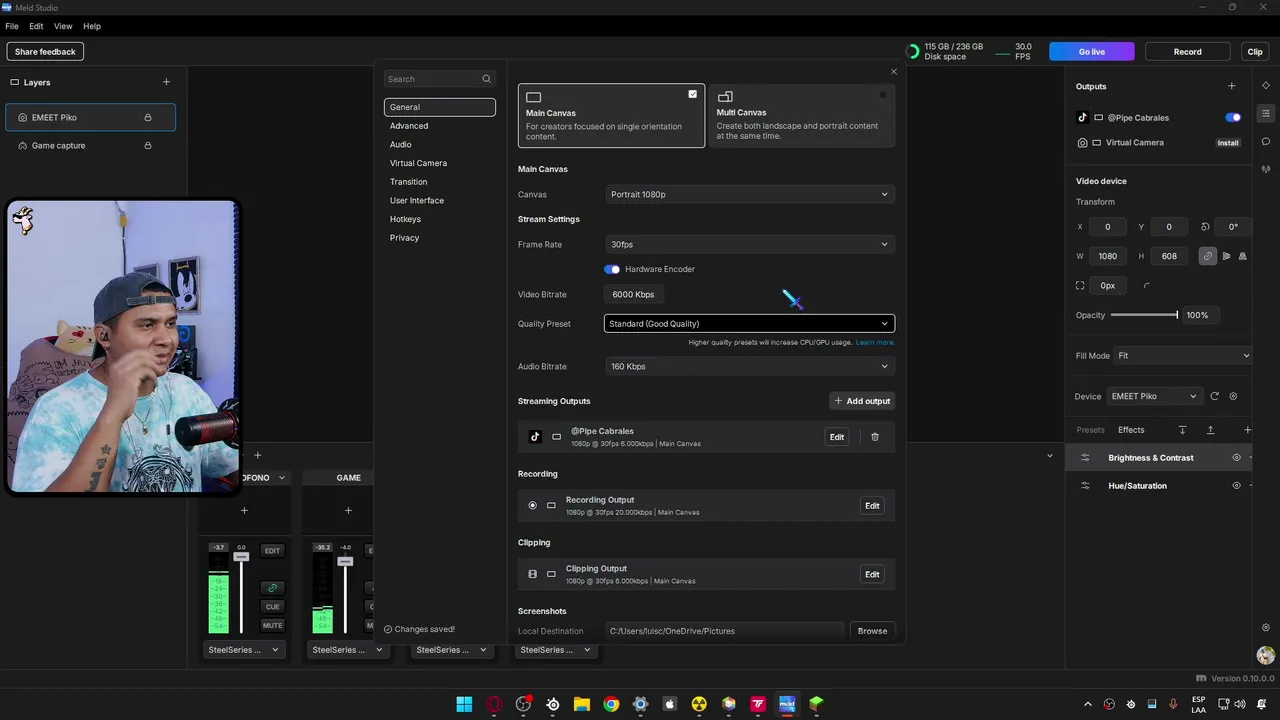Open the broadcast signal sidebar icon
Image resolution: width=1280 pixels, height=720 pixels.
pyautogui.click(x=1266, y=169)
